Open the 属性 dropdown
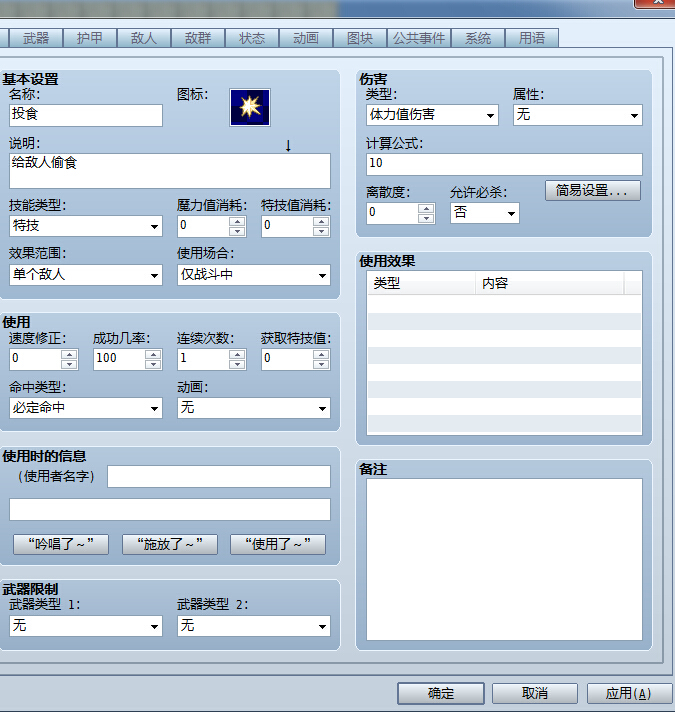Image resolution: width=675 pixels, height=712 pixels. pos(578,115)
